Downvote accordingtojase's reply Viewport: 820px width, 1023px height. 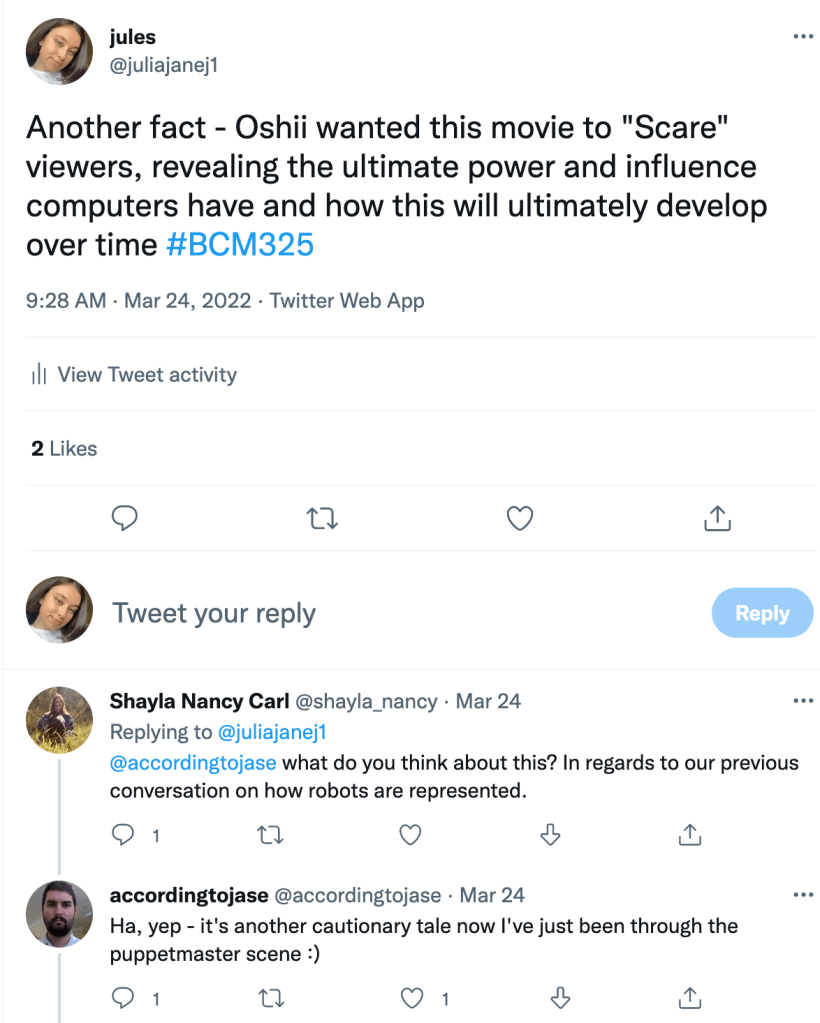coord(560,997)
